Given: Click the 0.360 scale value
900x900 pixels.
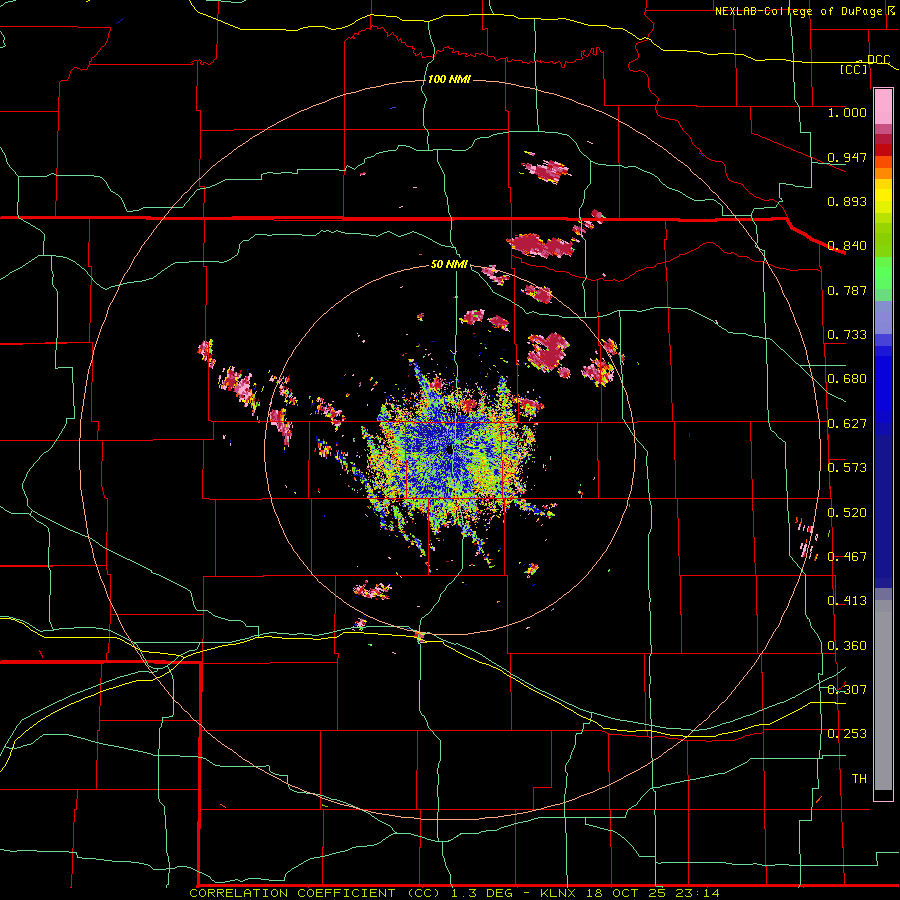Looking at the screenshot, I should pos(847,646).
